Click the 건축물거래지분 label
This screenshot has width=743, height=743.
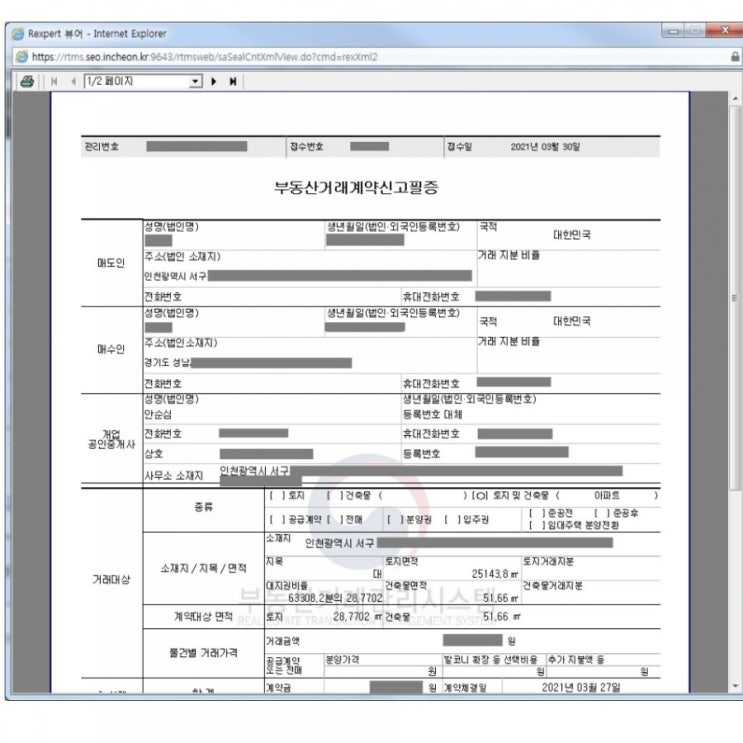point(553,586)
